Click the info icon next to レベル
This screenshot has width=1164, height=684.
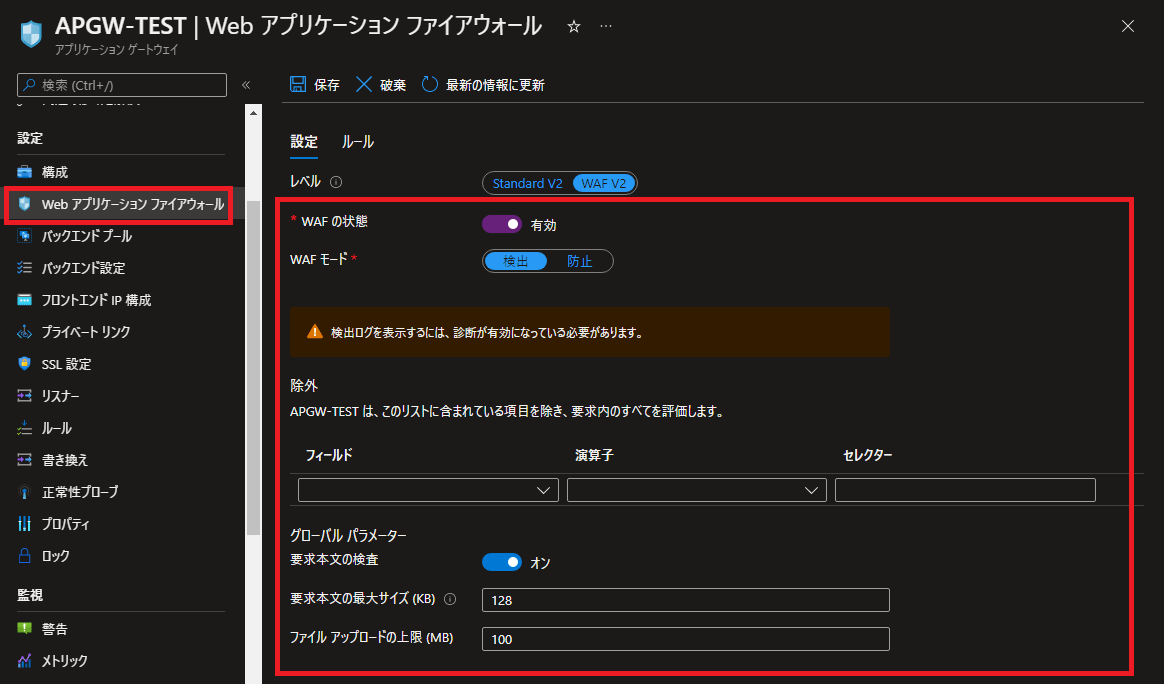(336, 182)
